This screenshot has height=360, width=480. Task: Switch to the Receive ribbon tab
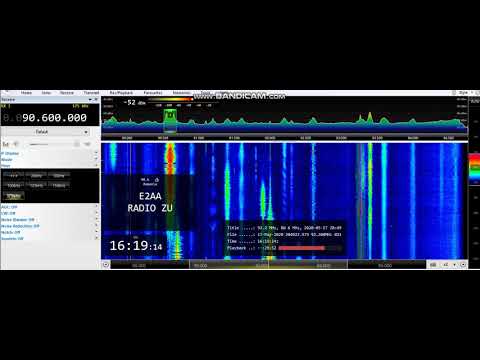[67, 93]
